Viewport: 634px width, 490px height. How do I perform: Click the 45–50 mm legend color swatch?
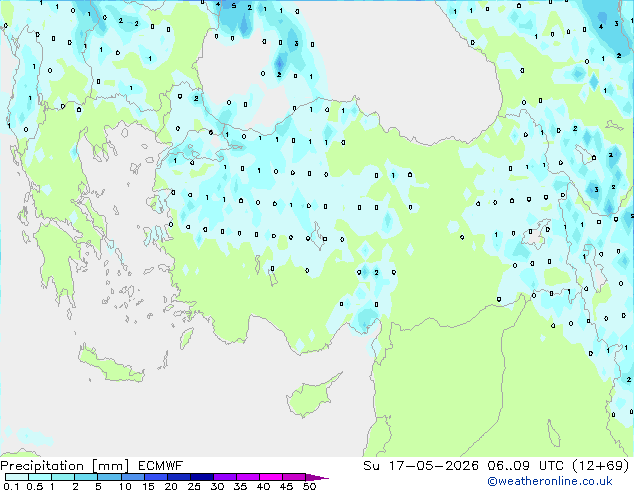[294, 477]
